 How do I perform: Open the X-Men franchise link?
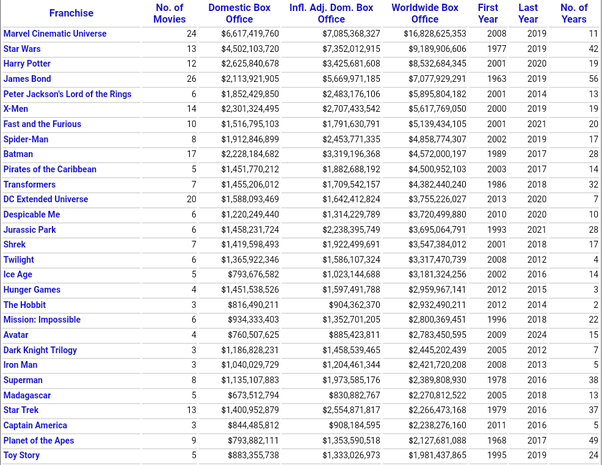(16, 109)
